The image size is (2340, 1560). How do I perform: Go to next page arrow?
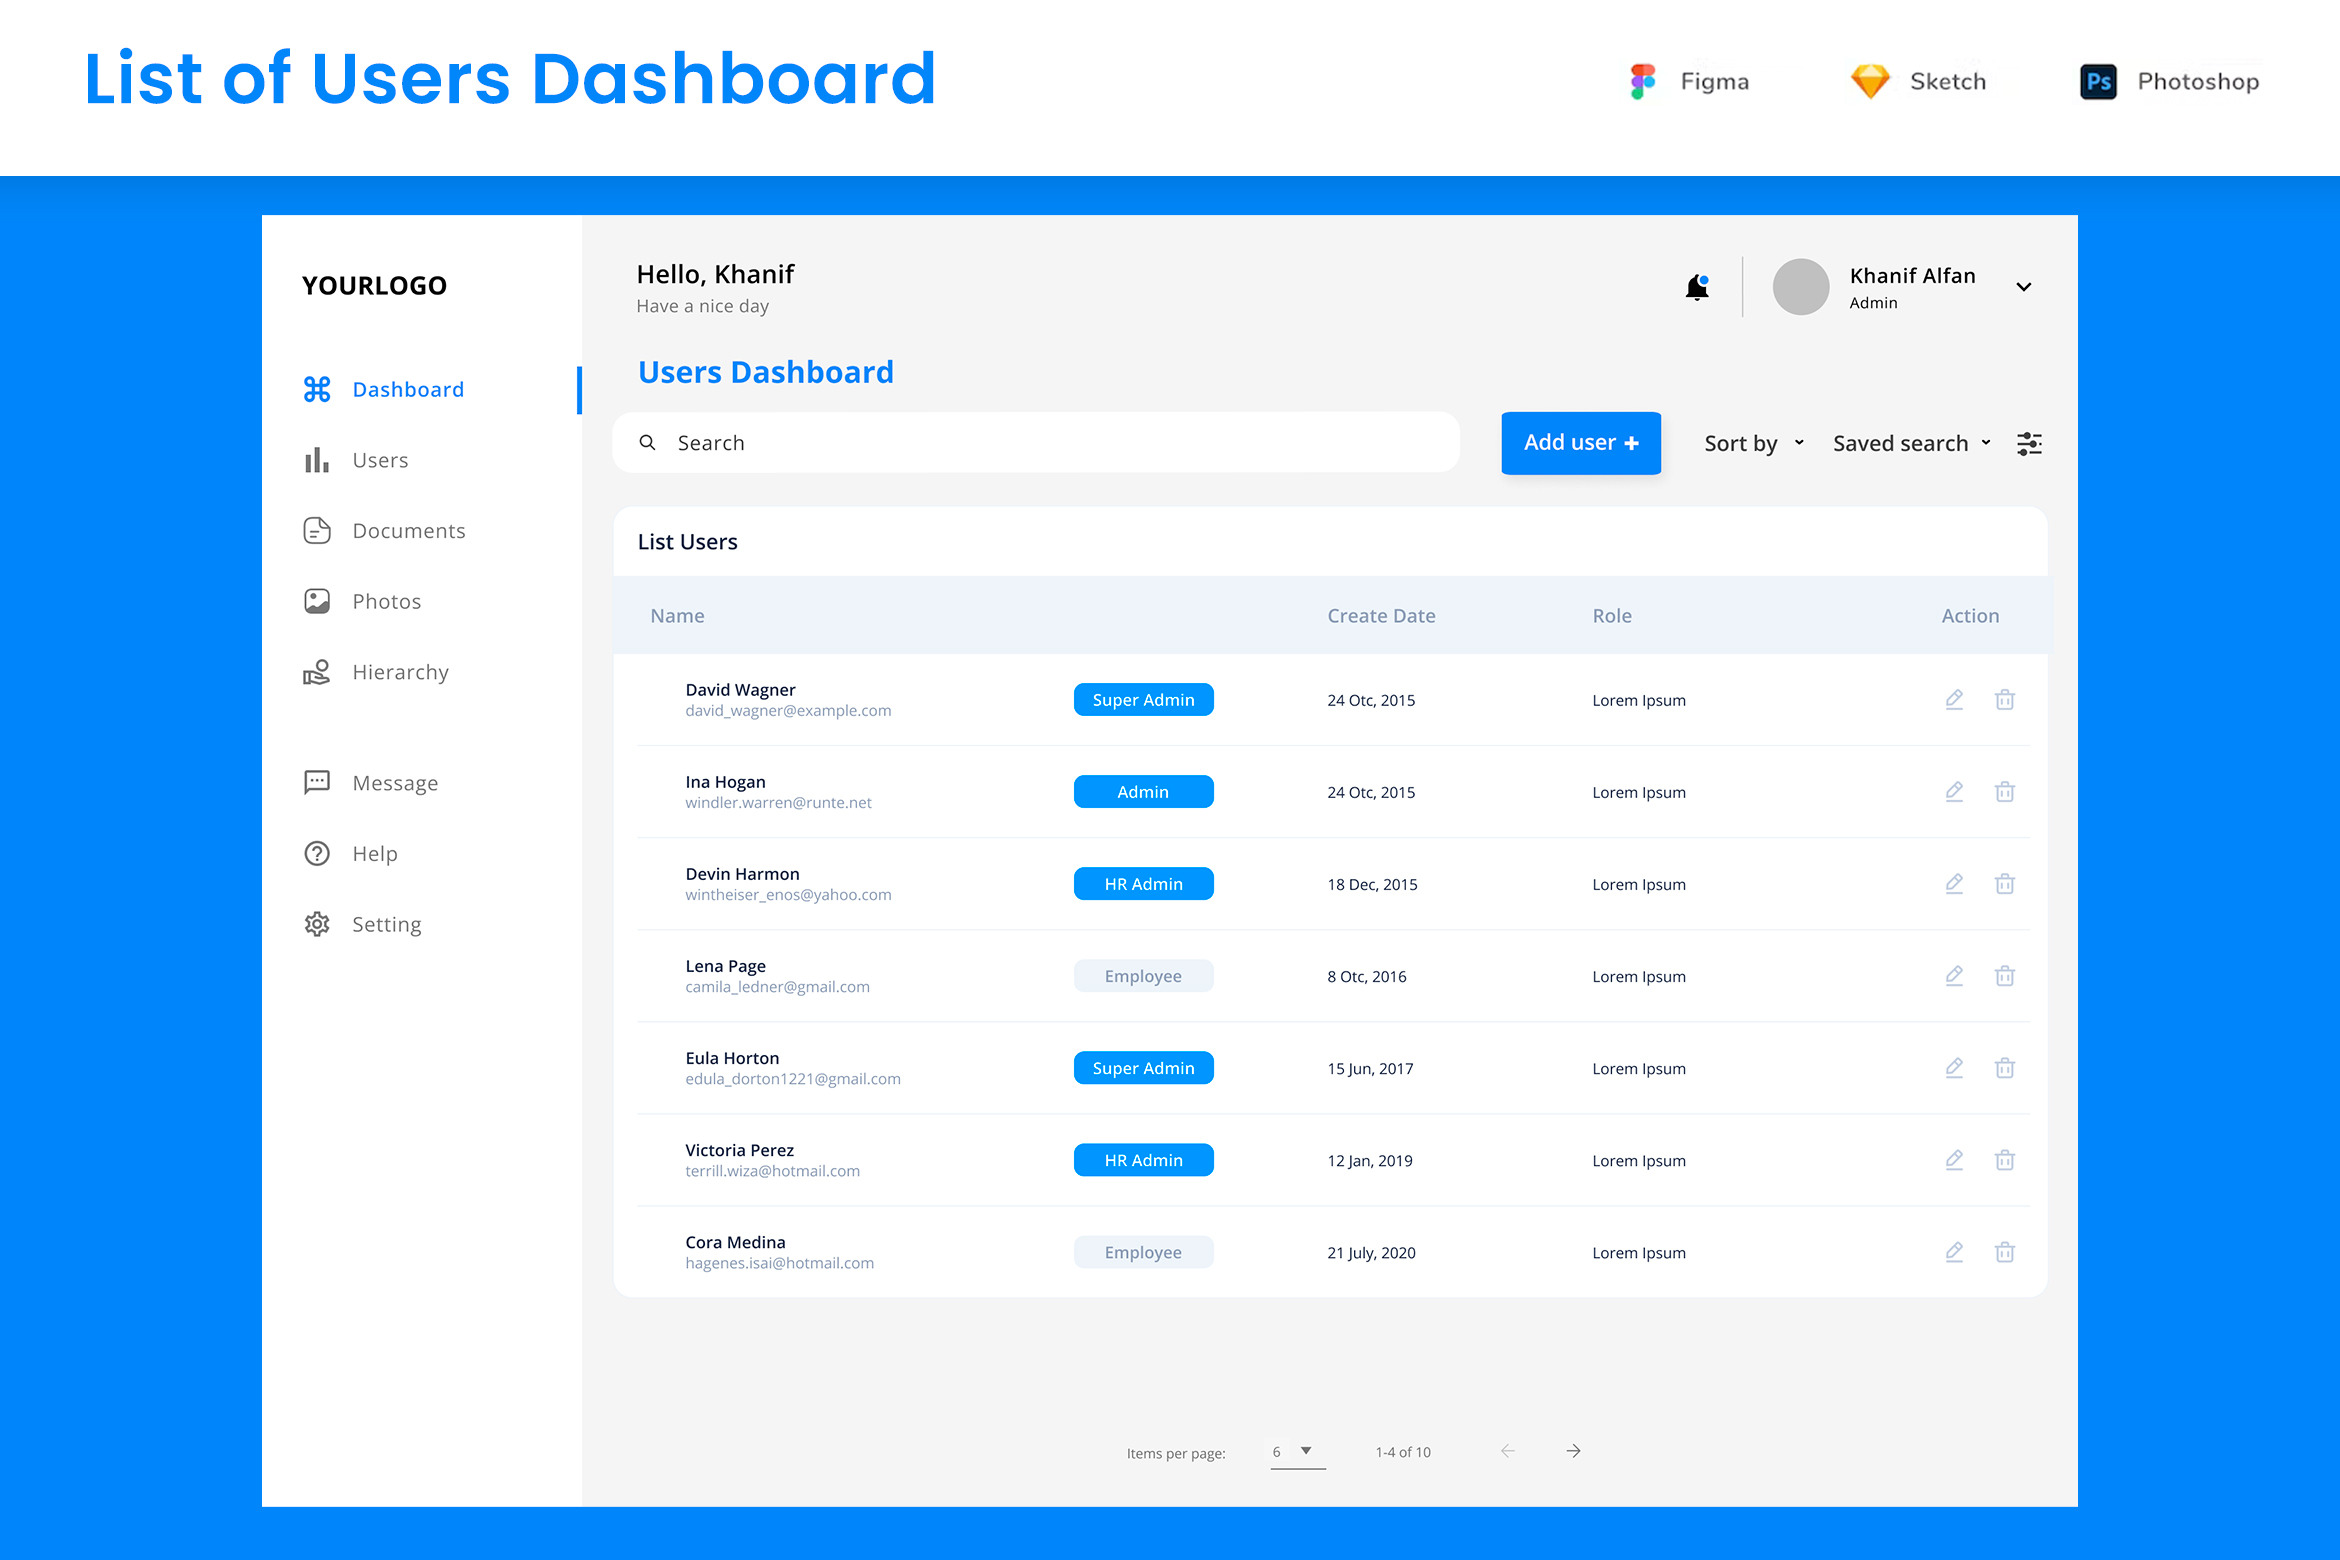(x=1573, y=1451)
